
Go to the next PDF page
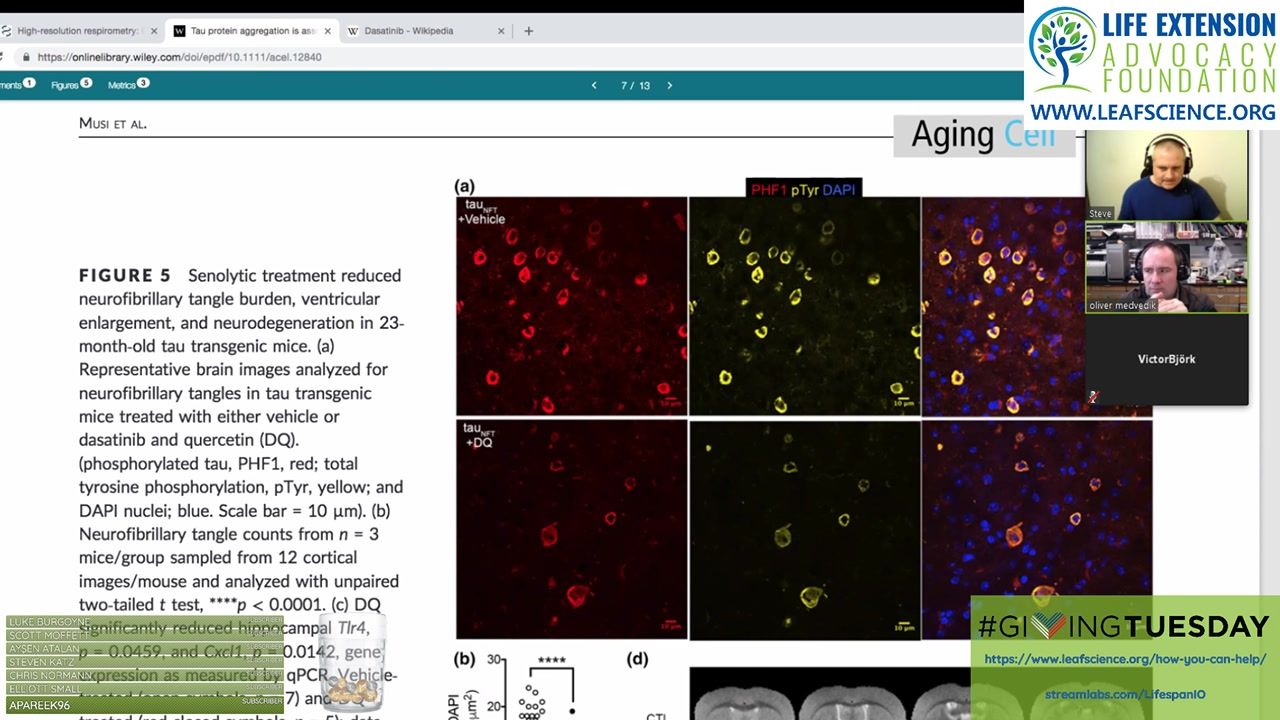click(669, 86)
